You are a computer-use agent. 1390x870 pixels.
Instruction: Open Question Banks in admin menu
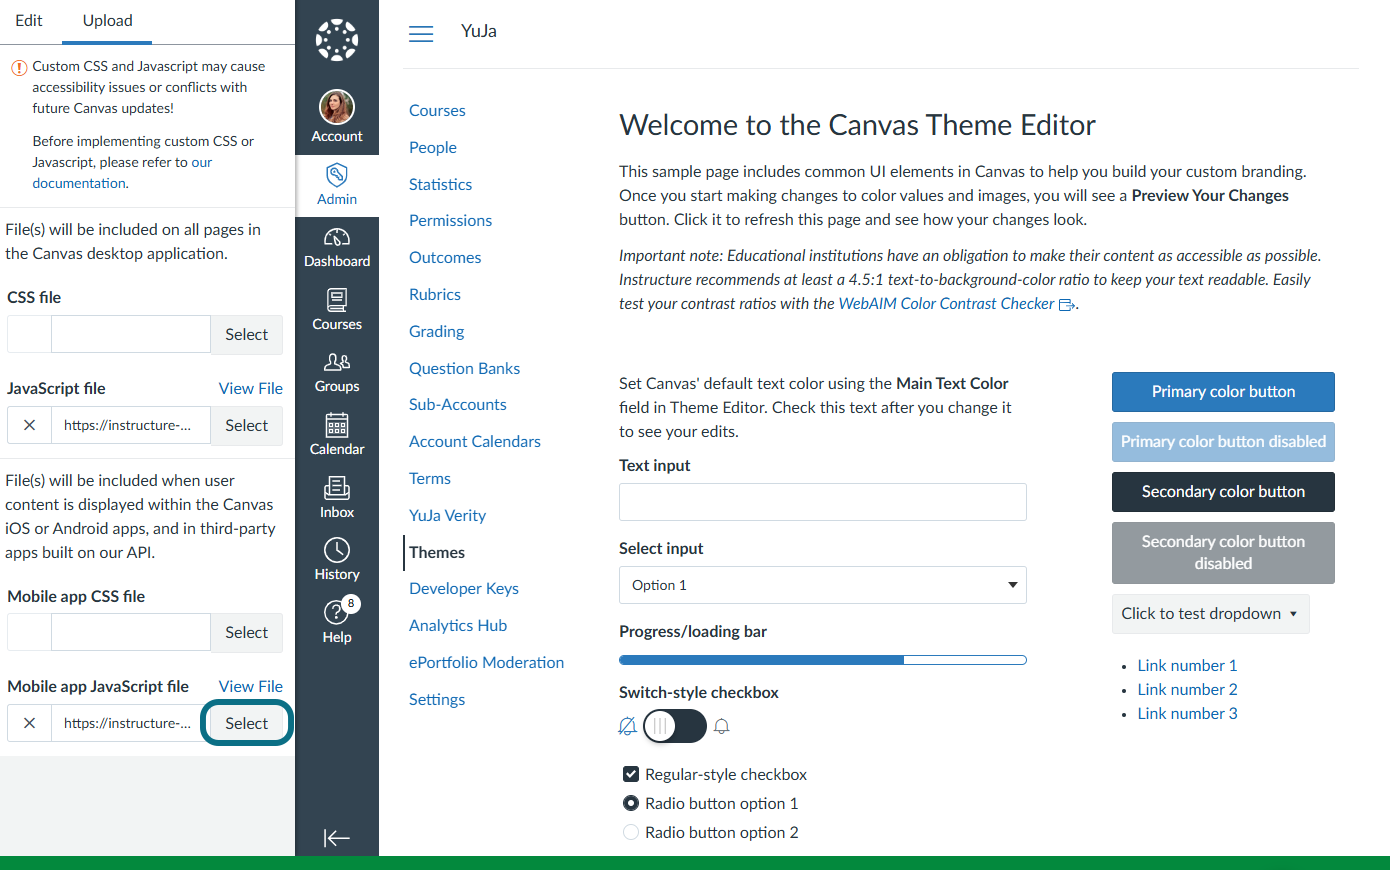[x=464, y=368]
